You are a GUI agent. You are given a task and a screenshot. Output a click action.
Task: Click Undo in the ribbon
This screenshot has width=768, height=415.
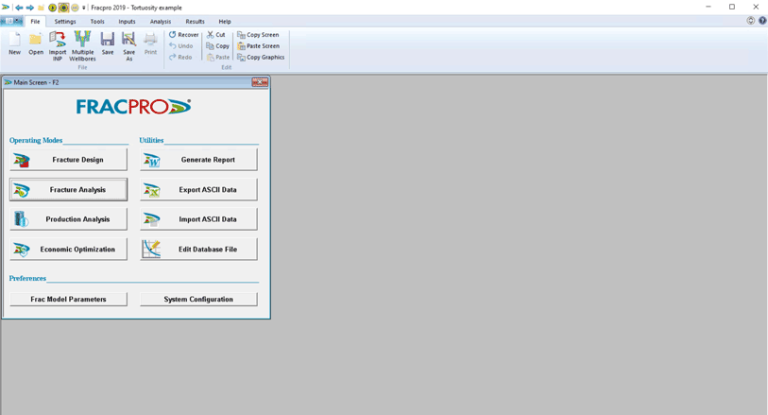click(181, 46)
